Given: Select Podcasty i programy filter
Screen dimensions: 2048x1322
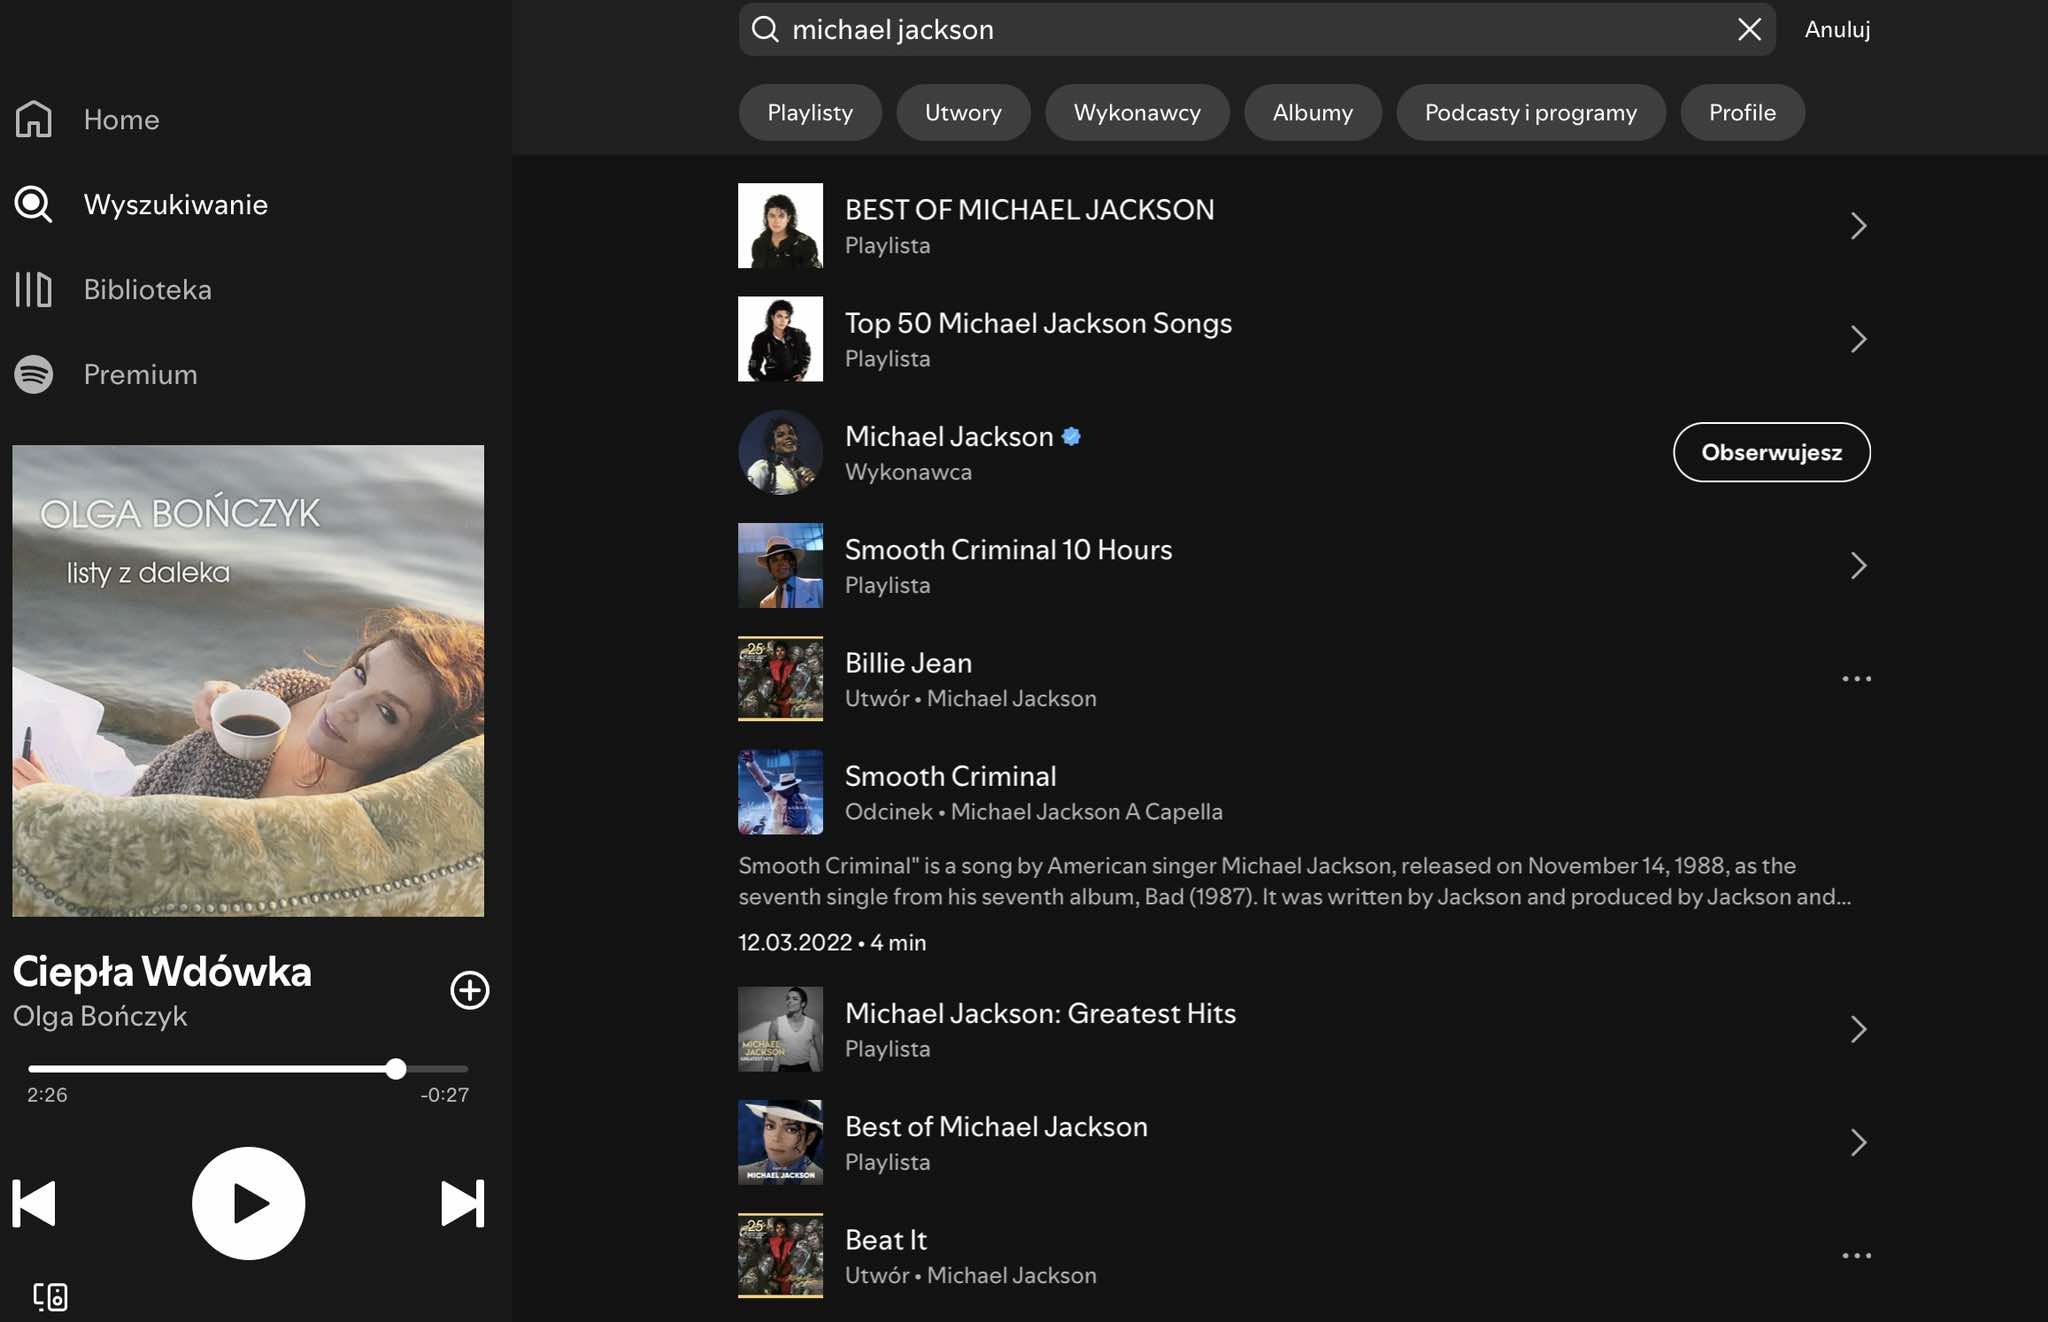Looking at the screenshot, I should coord(1530,112).
